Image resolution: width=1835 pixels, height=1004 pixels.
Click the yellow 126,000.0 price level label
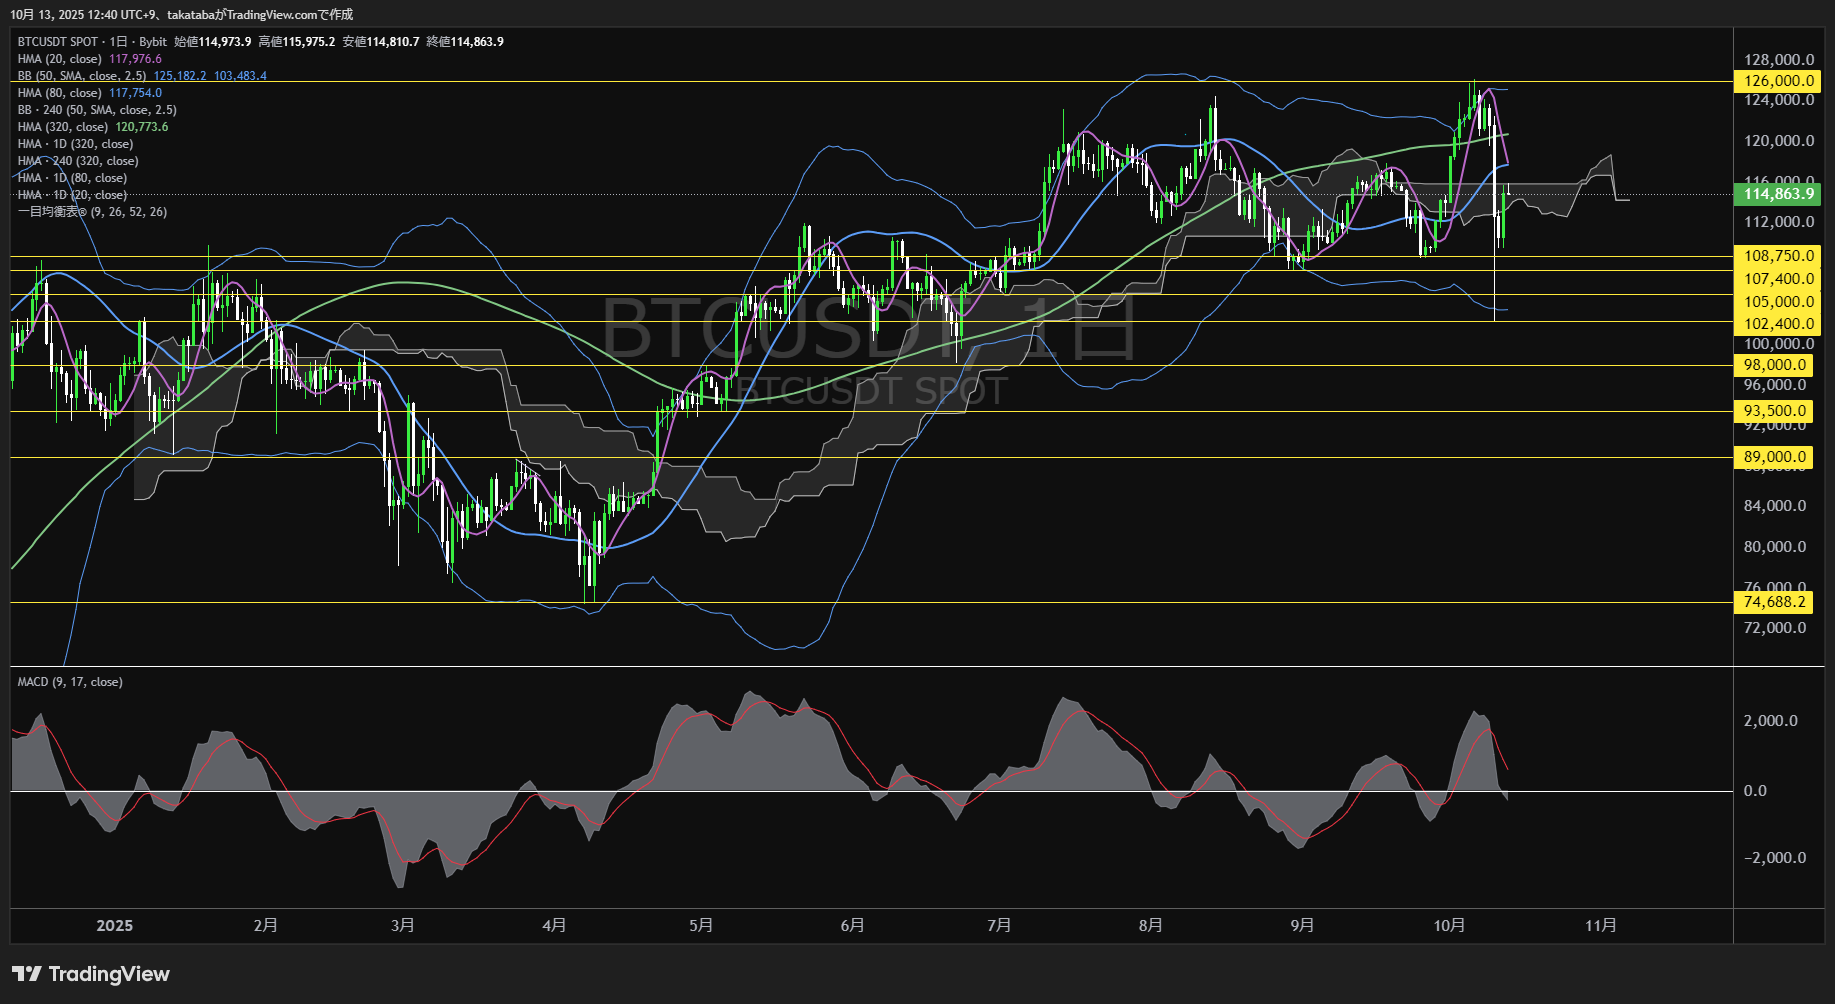pyautogui.click(x=1778, y=81)
